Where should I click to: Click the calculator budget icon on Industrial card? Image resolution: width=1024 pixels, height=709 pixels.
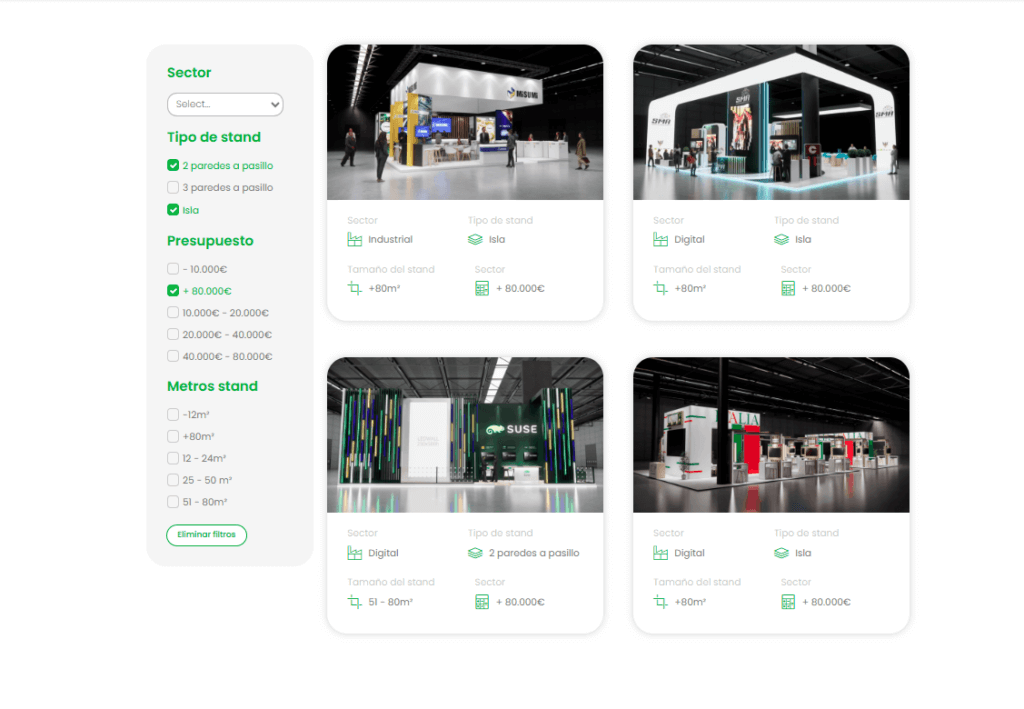pos(482,289)
